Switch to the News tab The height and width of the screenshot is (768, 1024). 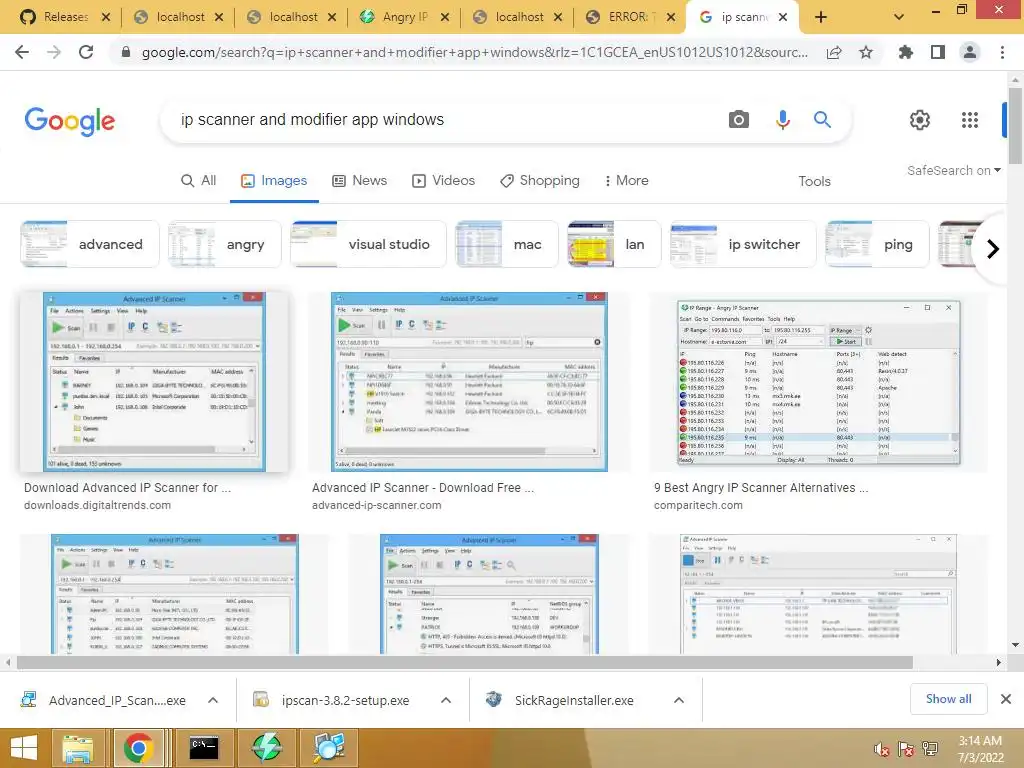(x=359, y=181)
